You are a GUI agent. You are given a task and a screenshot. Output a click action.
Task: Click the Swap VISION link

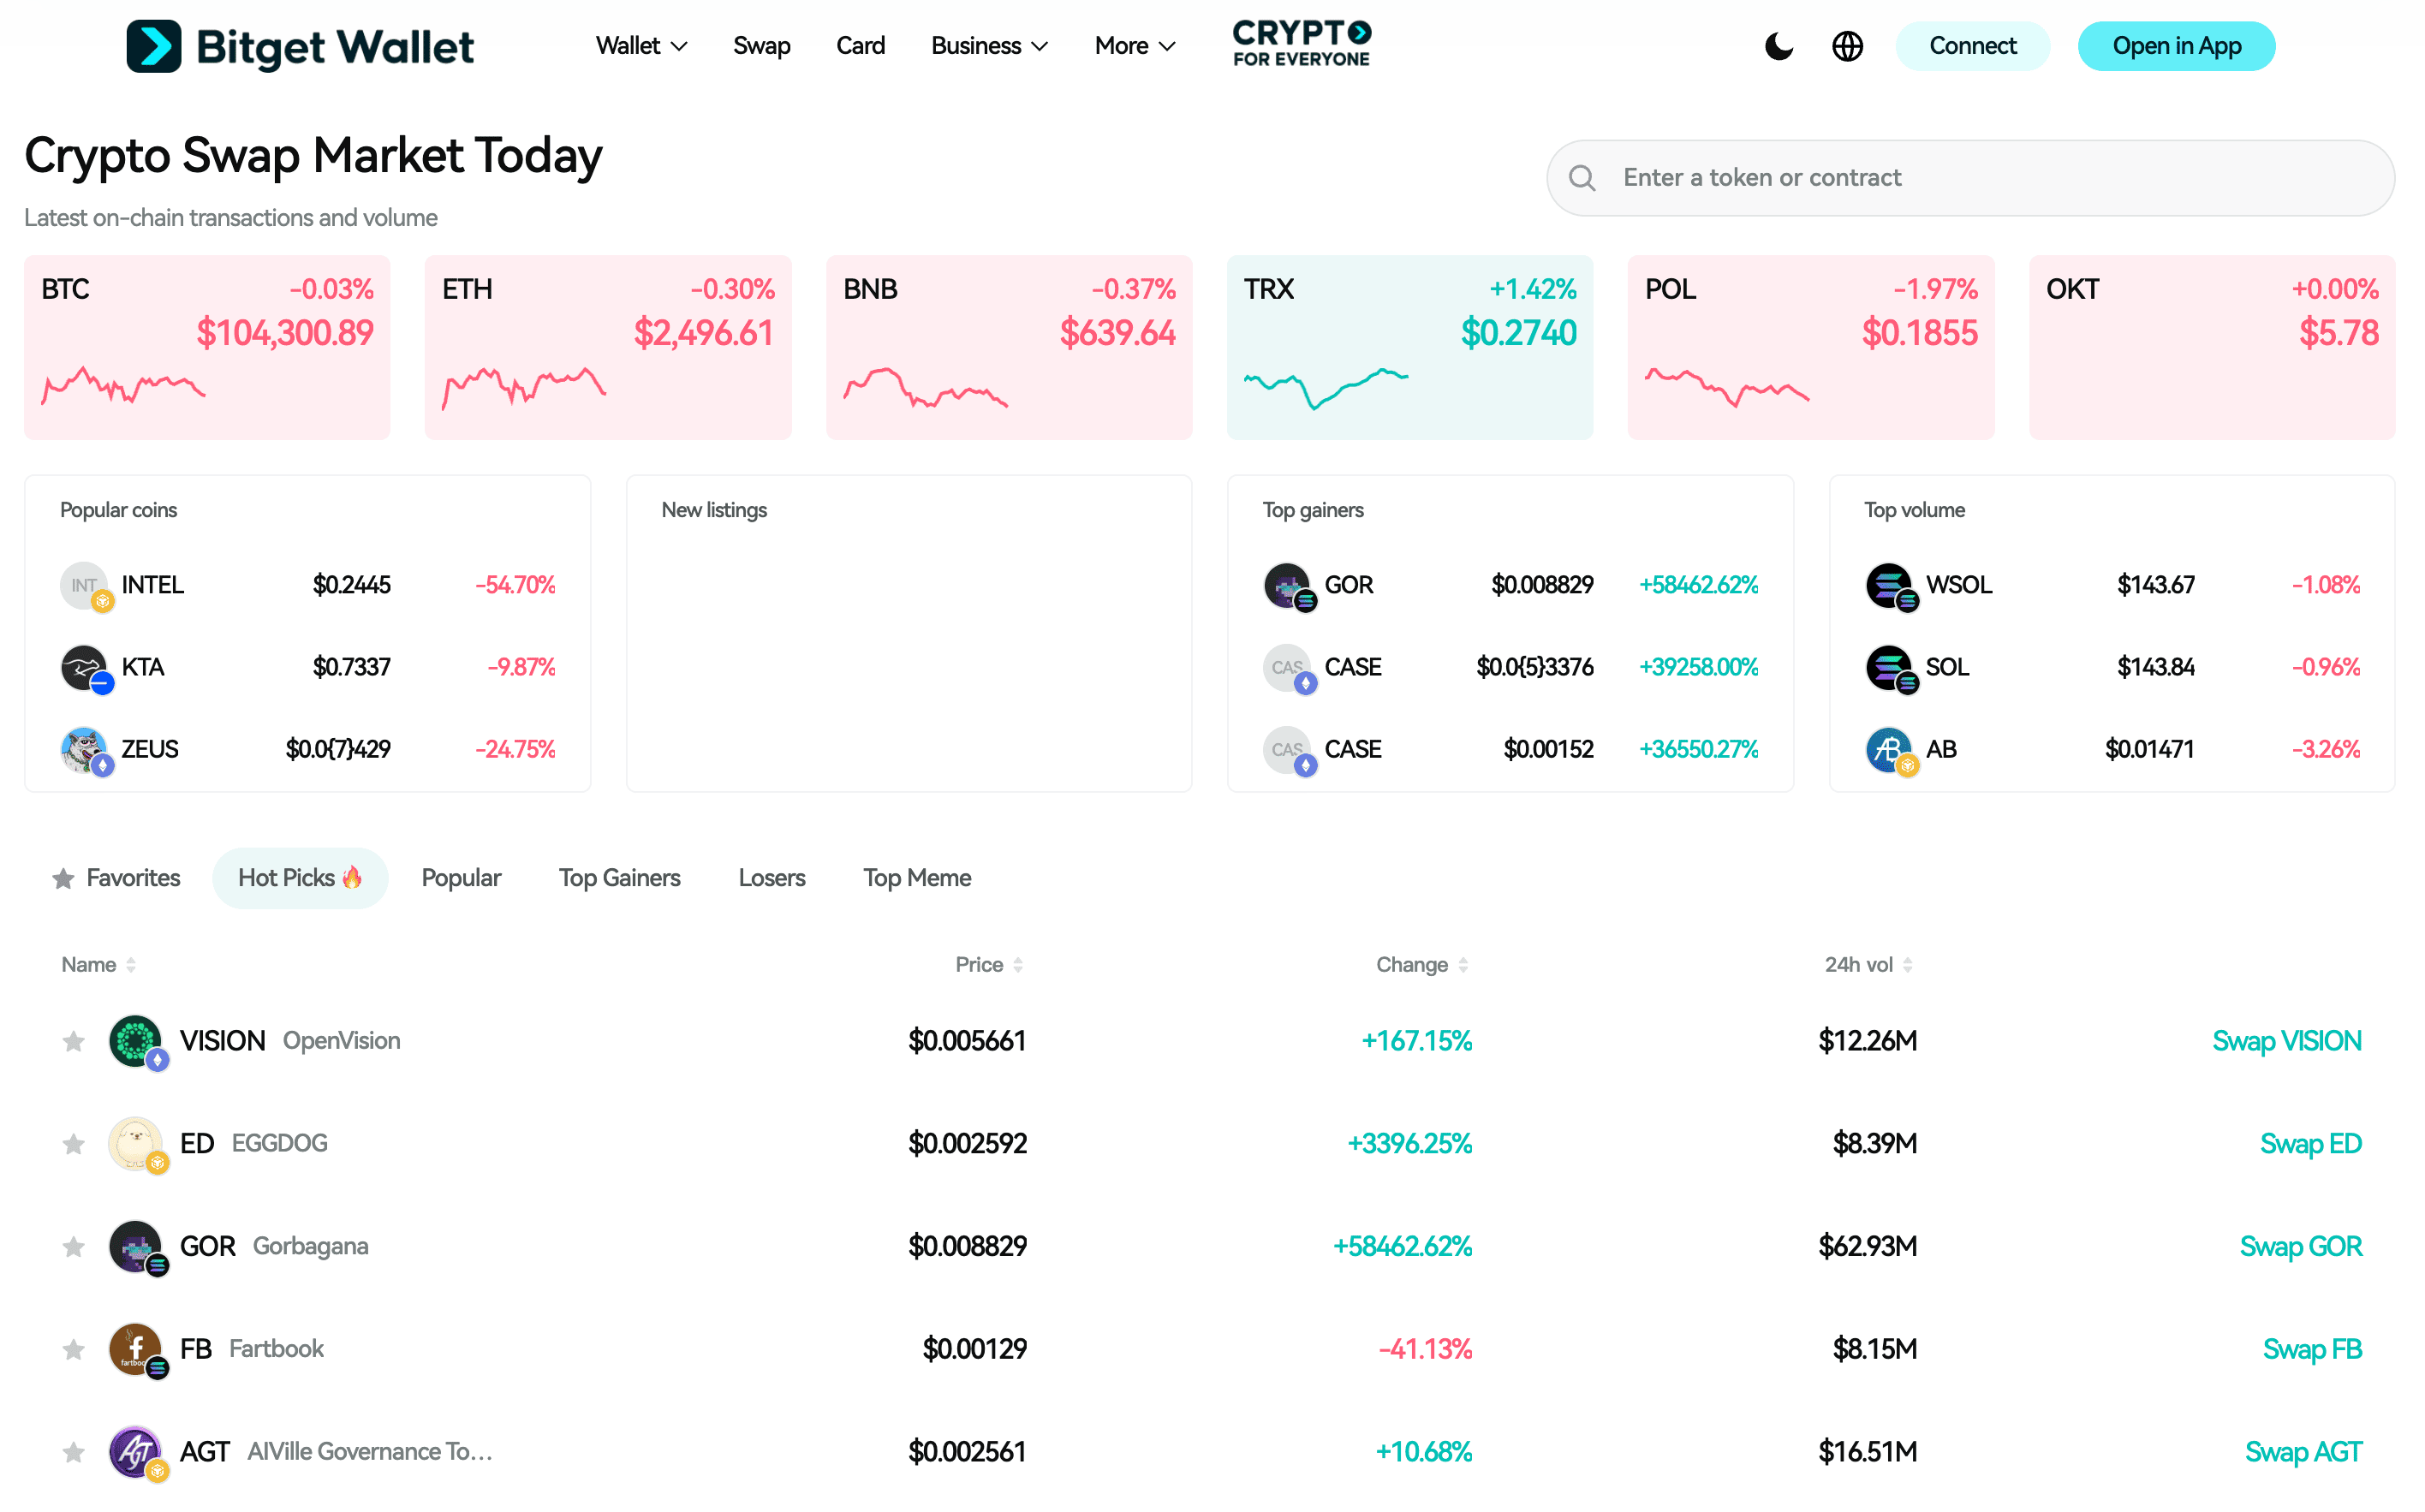pyautogui.click(x=2286, y=1042)
